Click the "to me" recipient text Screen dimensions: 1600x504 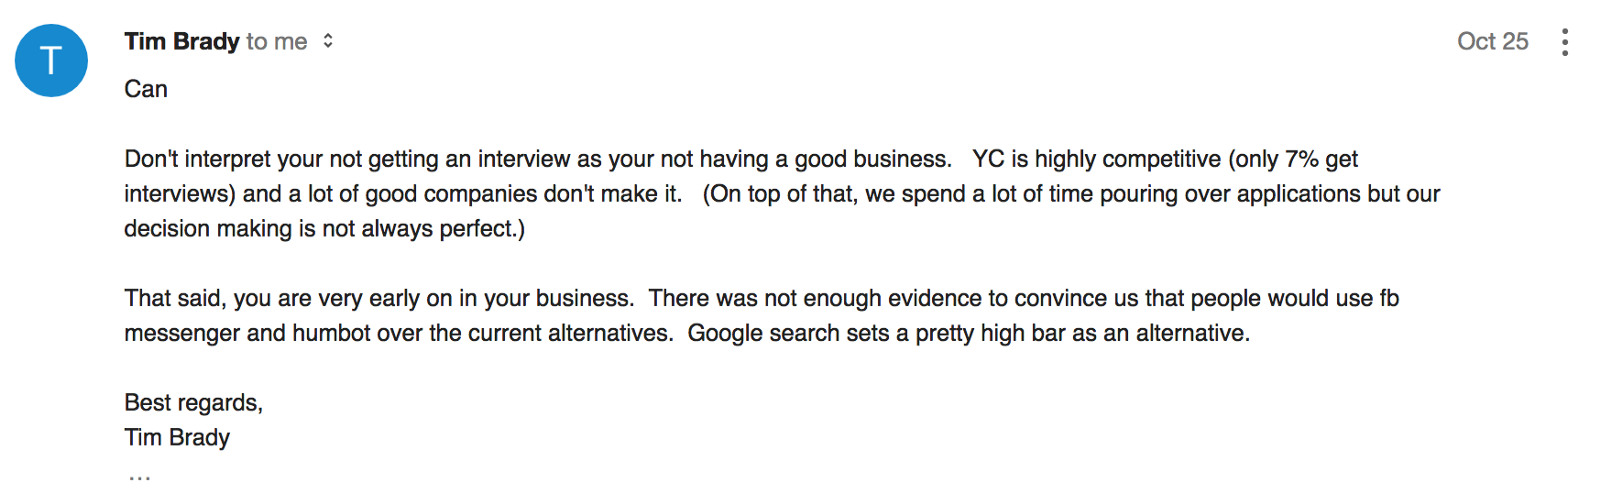coord(277,41)
